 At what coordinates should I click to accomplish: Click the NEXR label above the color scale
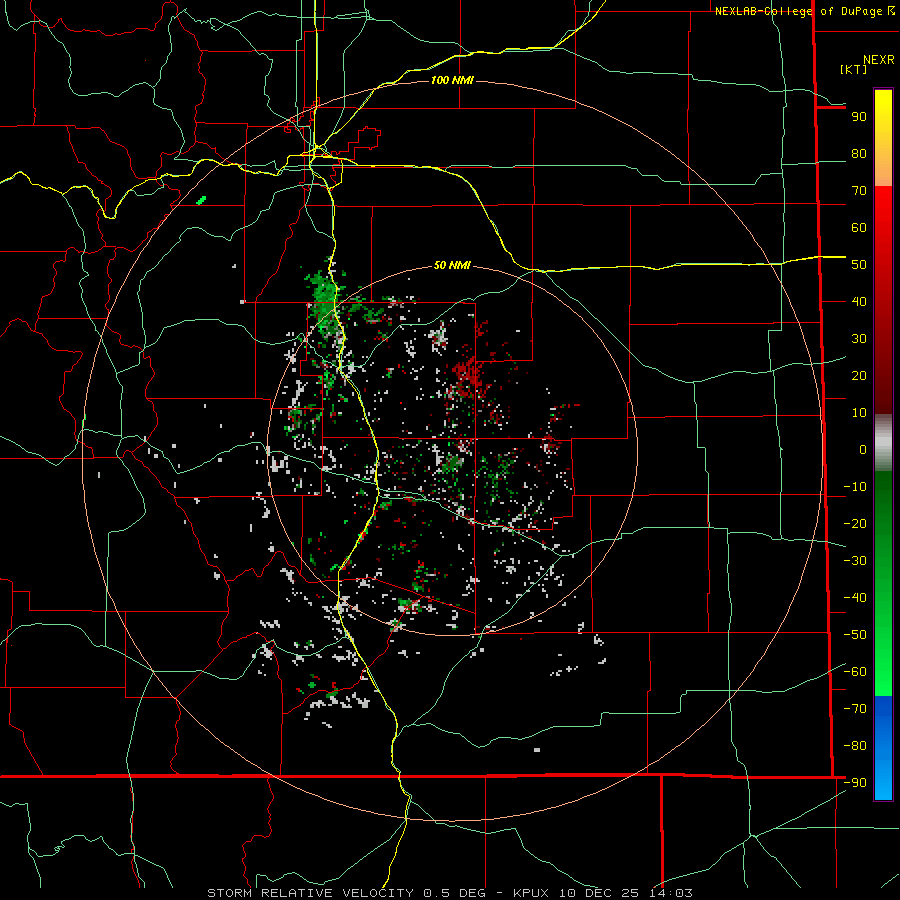coord(879,60)
